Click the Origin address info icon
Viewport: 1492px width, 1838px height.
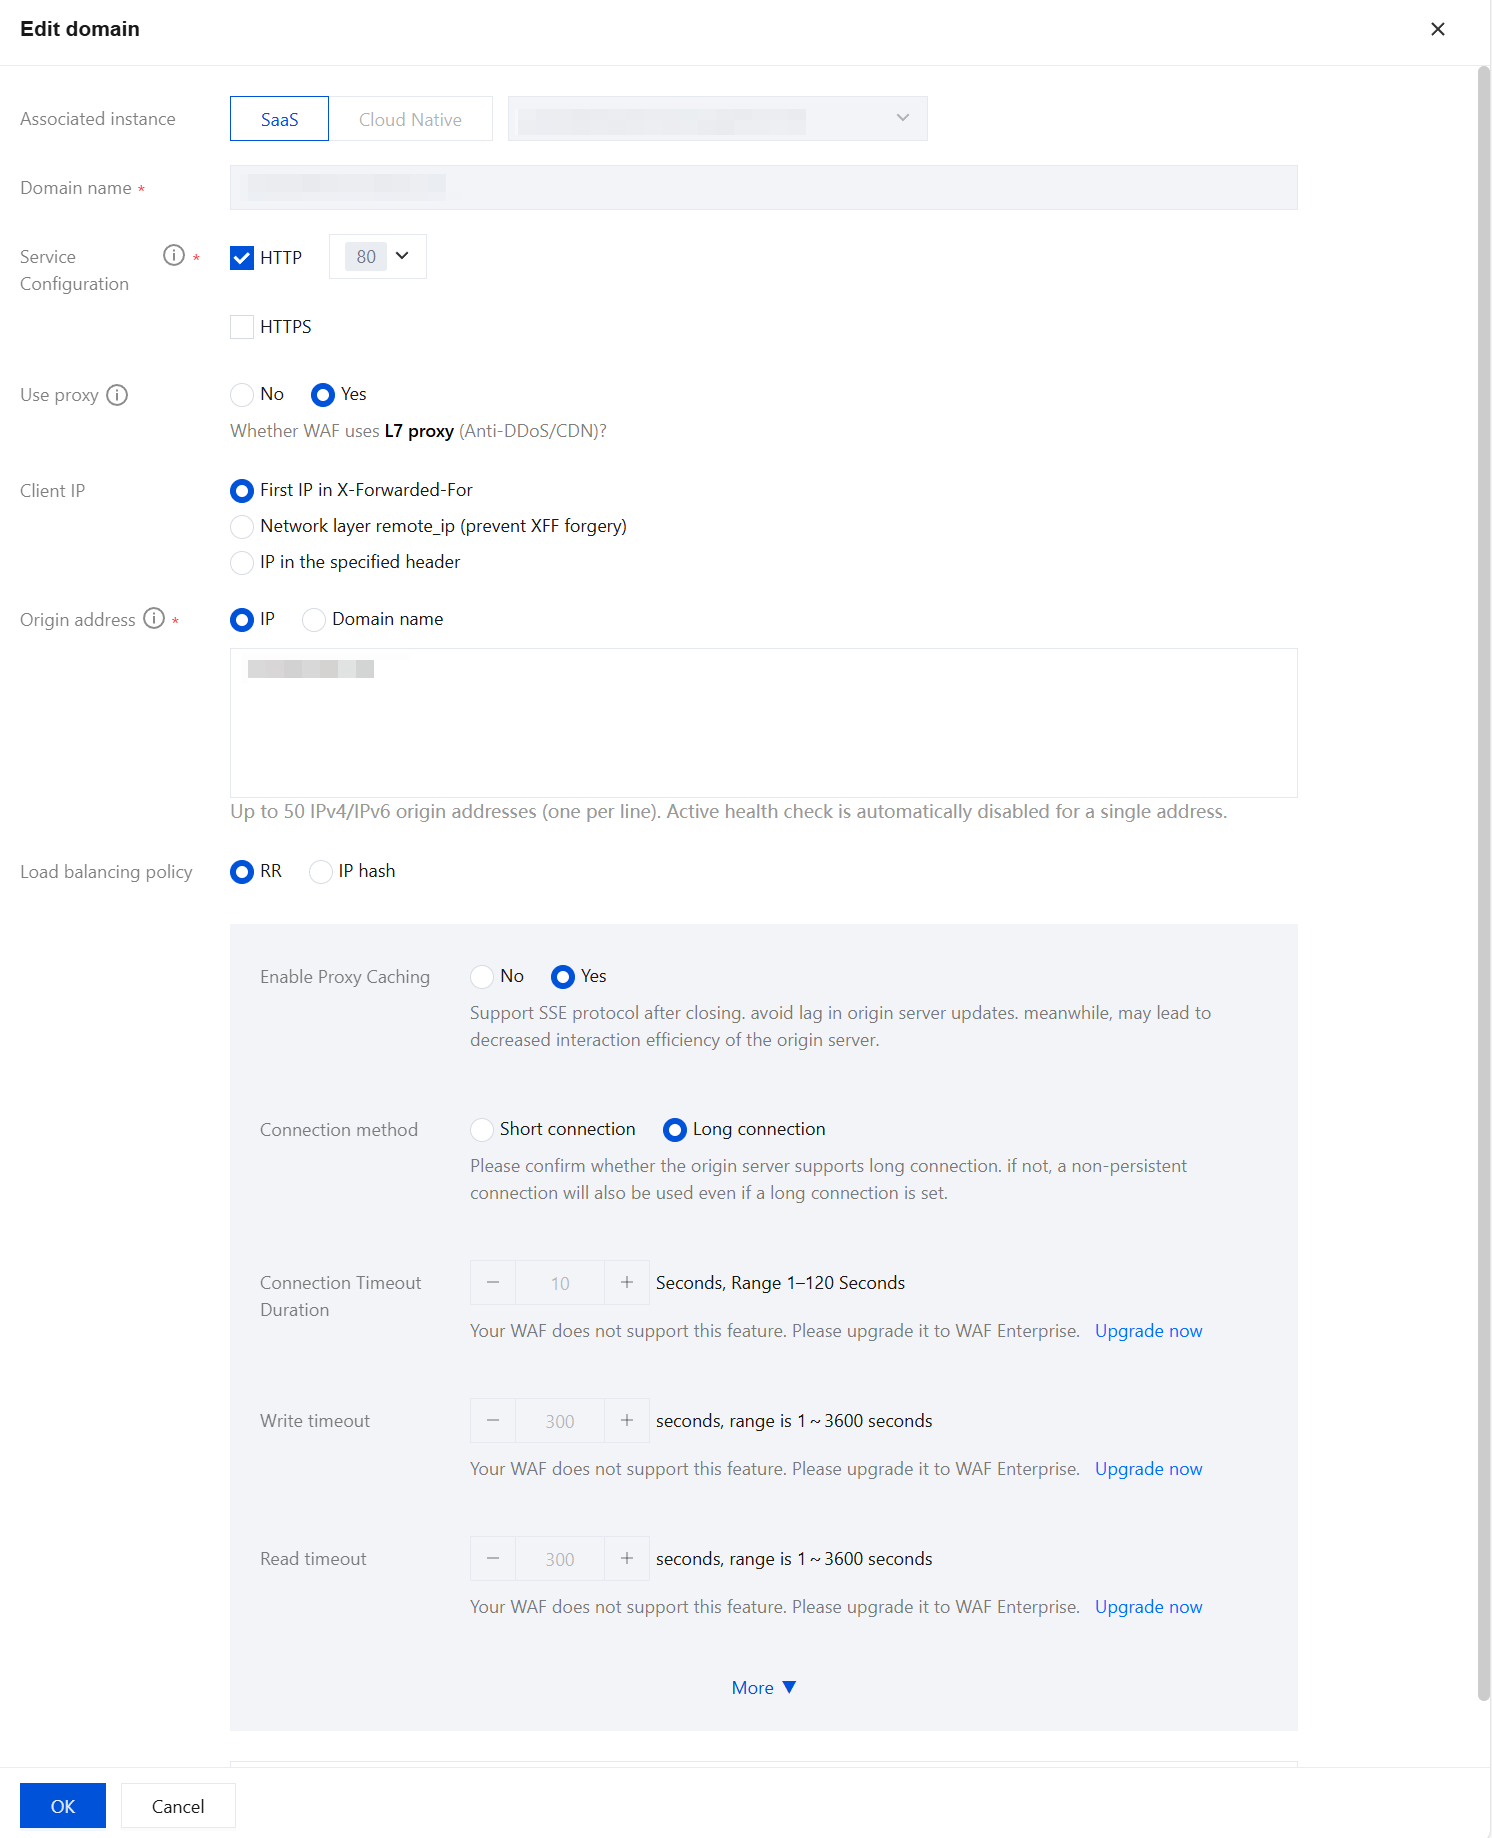[x=154, y=619]
